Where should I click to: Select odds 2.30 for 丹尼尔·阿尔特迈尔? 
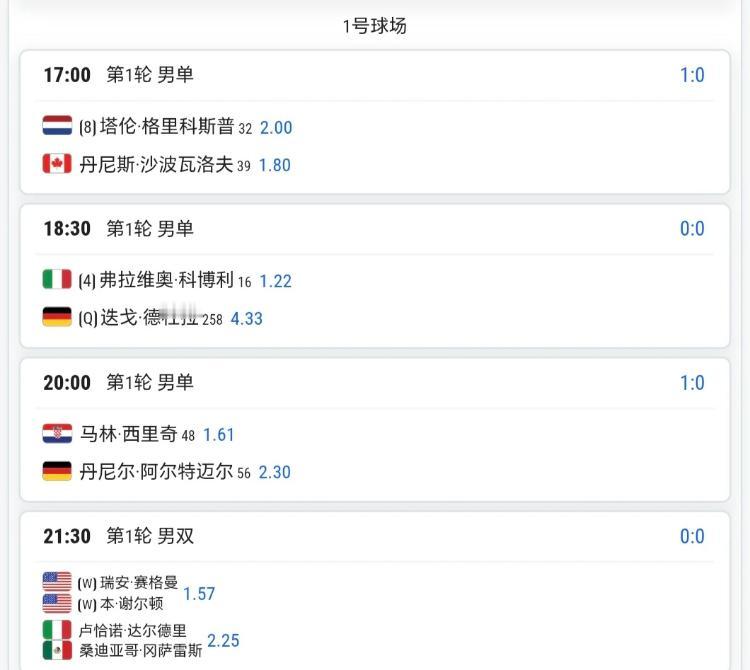click(275, 473)
